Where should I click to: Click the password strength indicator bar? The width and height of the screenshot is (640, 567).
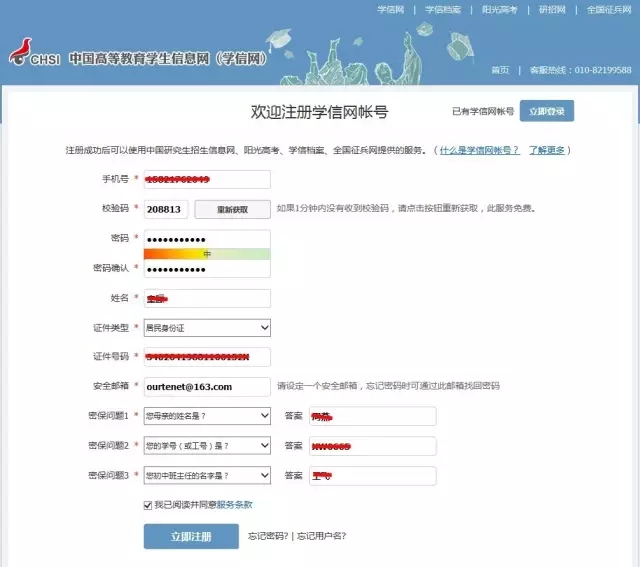pos(207,254)
